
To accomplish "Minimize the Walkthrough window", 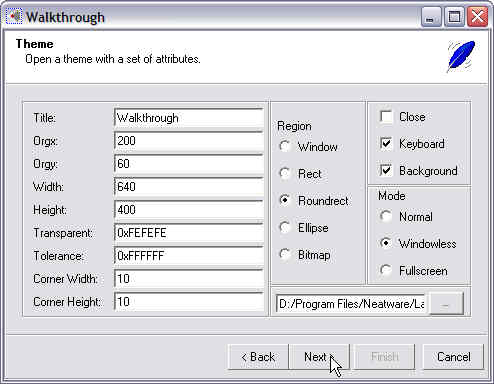I will click(x=431, y=17).
